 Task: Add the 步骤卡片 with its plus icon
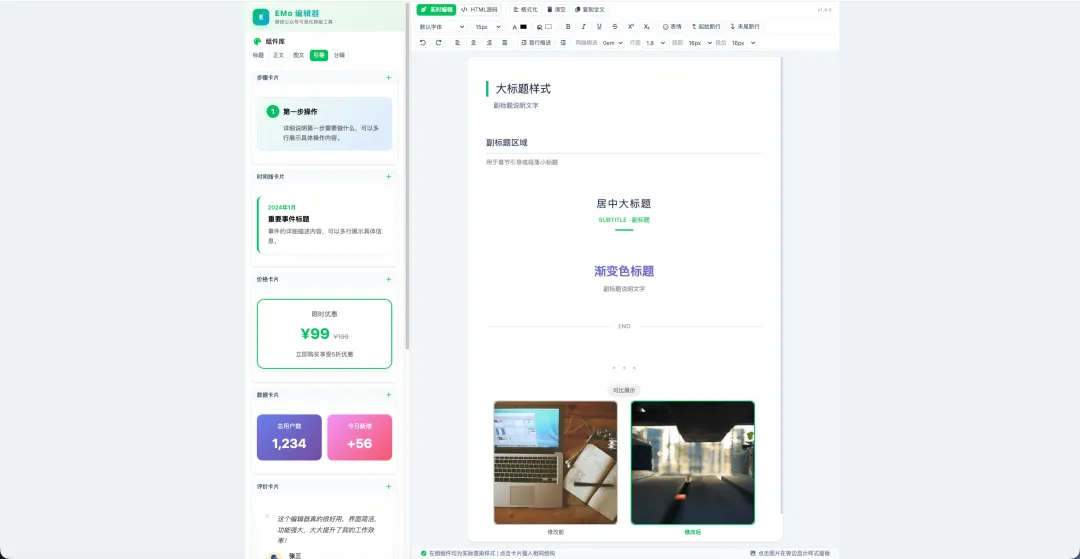pos(388,78)
